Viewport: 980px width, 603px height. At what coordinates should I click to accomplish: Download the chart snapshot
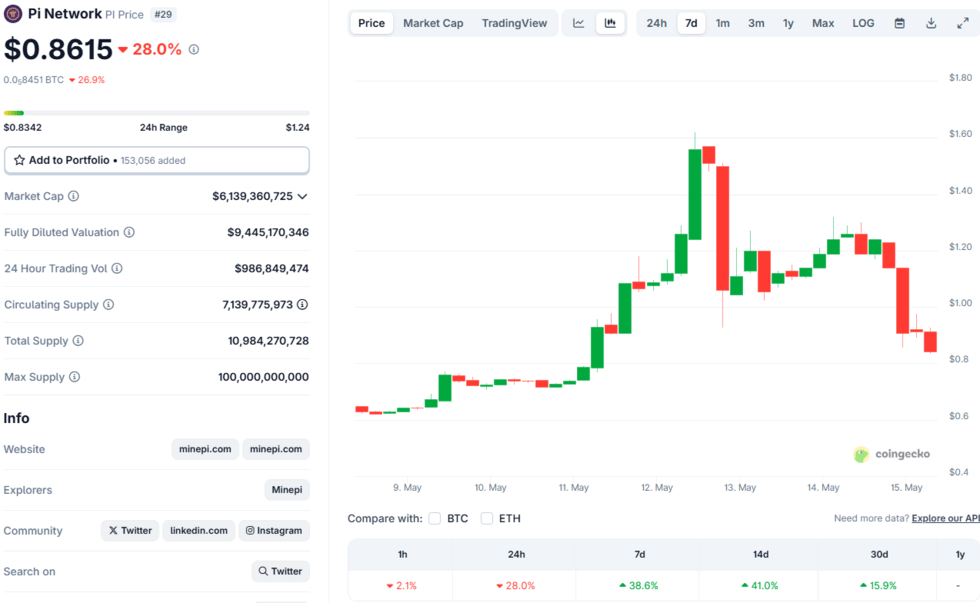coord(933,22)
